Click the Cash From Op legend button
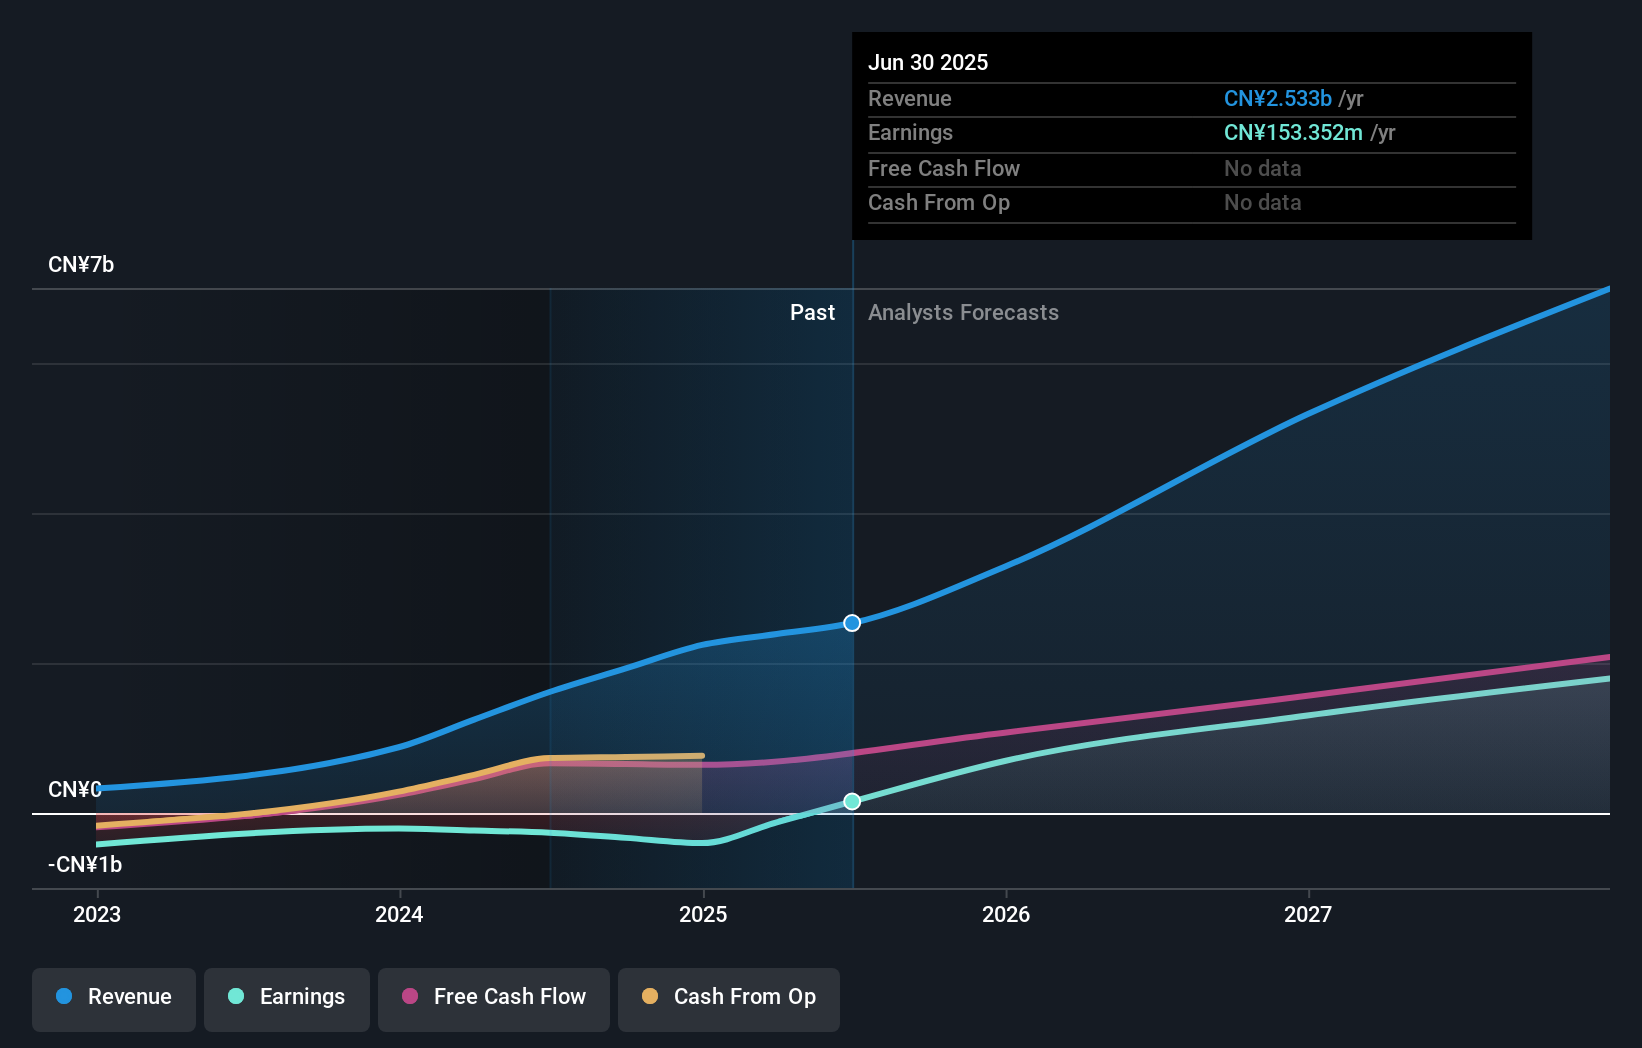 click(728, 997)
